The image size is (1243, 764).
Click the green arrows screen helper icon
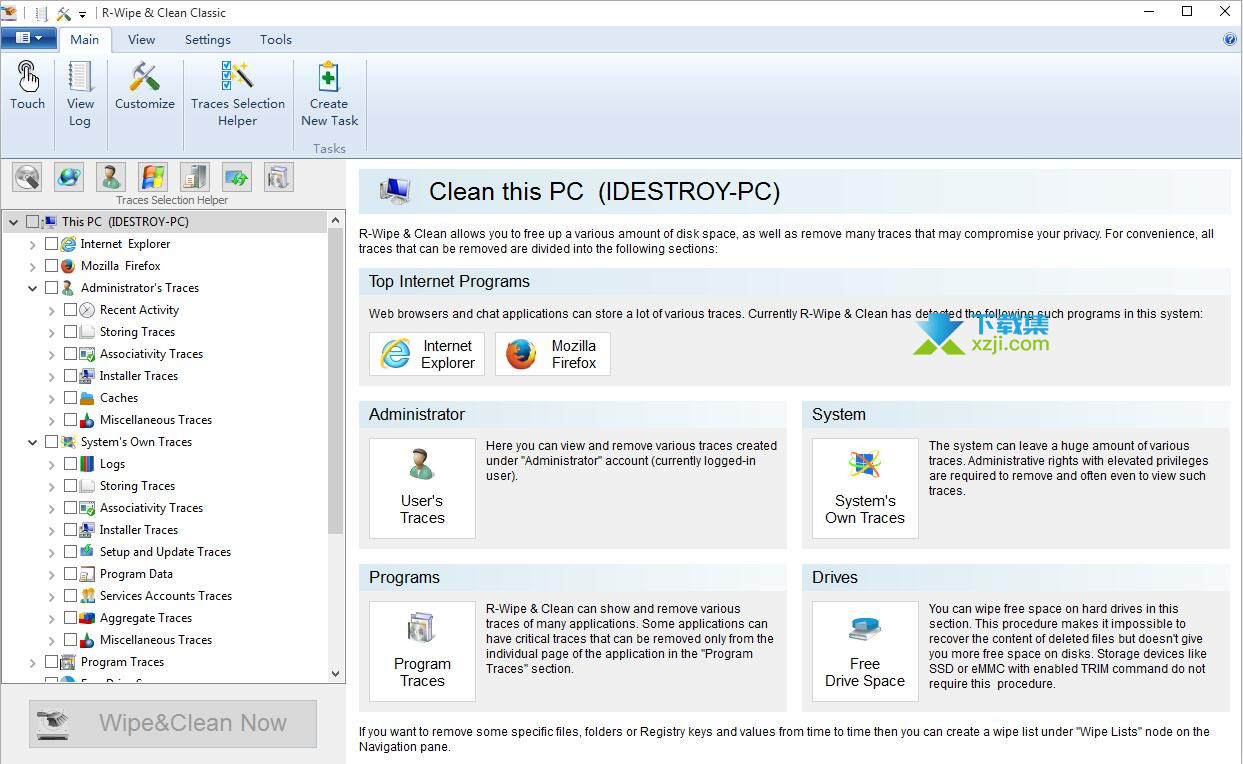point(237,177)
